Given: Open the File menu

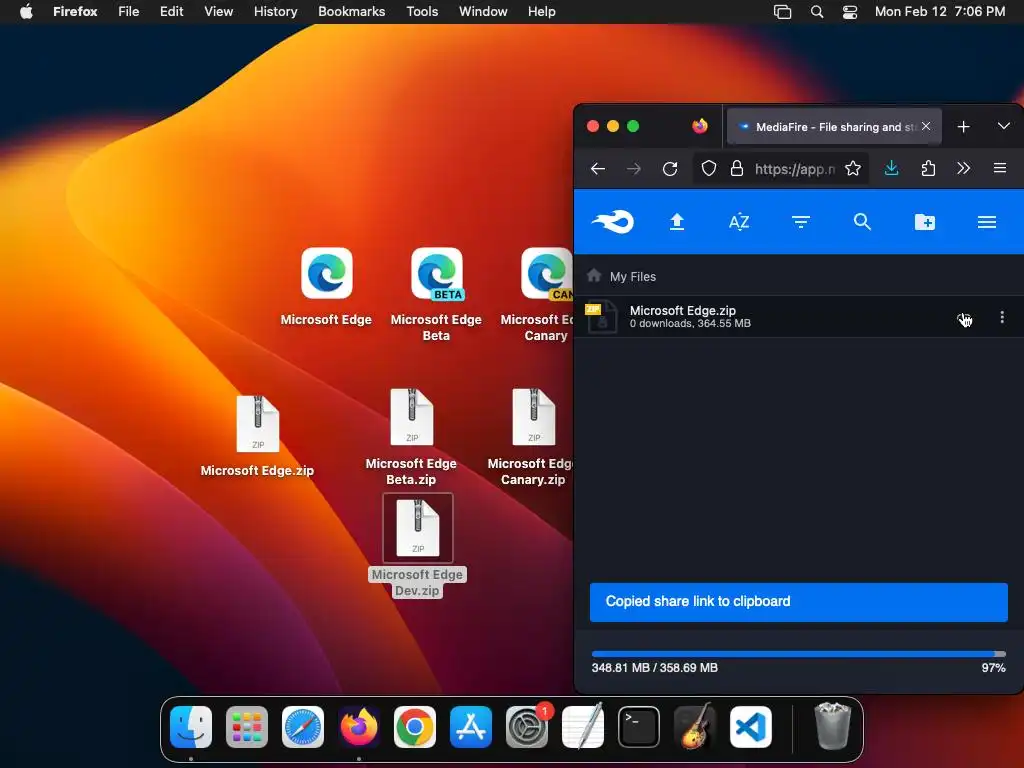Looking at the screenshot, I should (x=129, y=11).
